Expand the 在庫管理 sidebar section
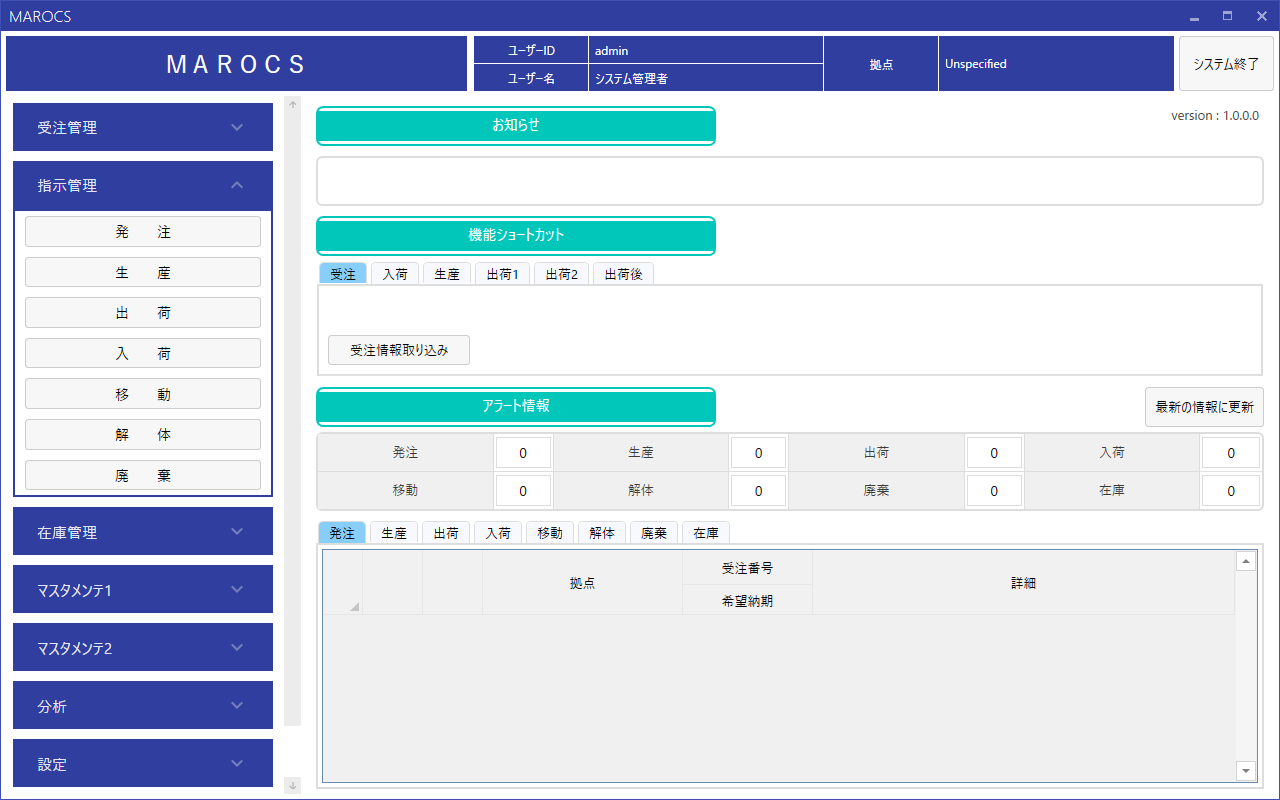 143,531
